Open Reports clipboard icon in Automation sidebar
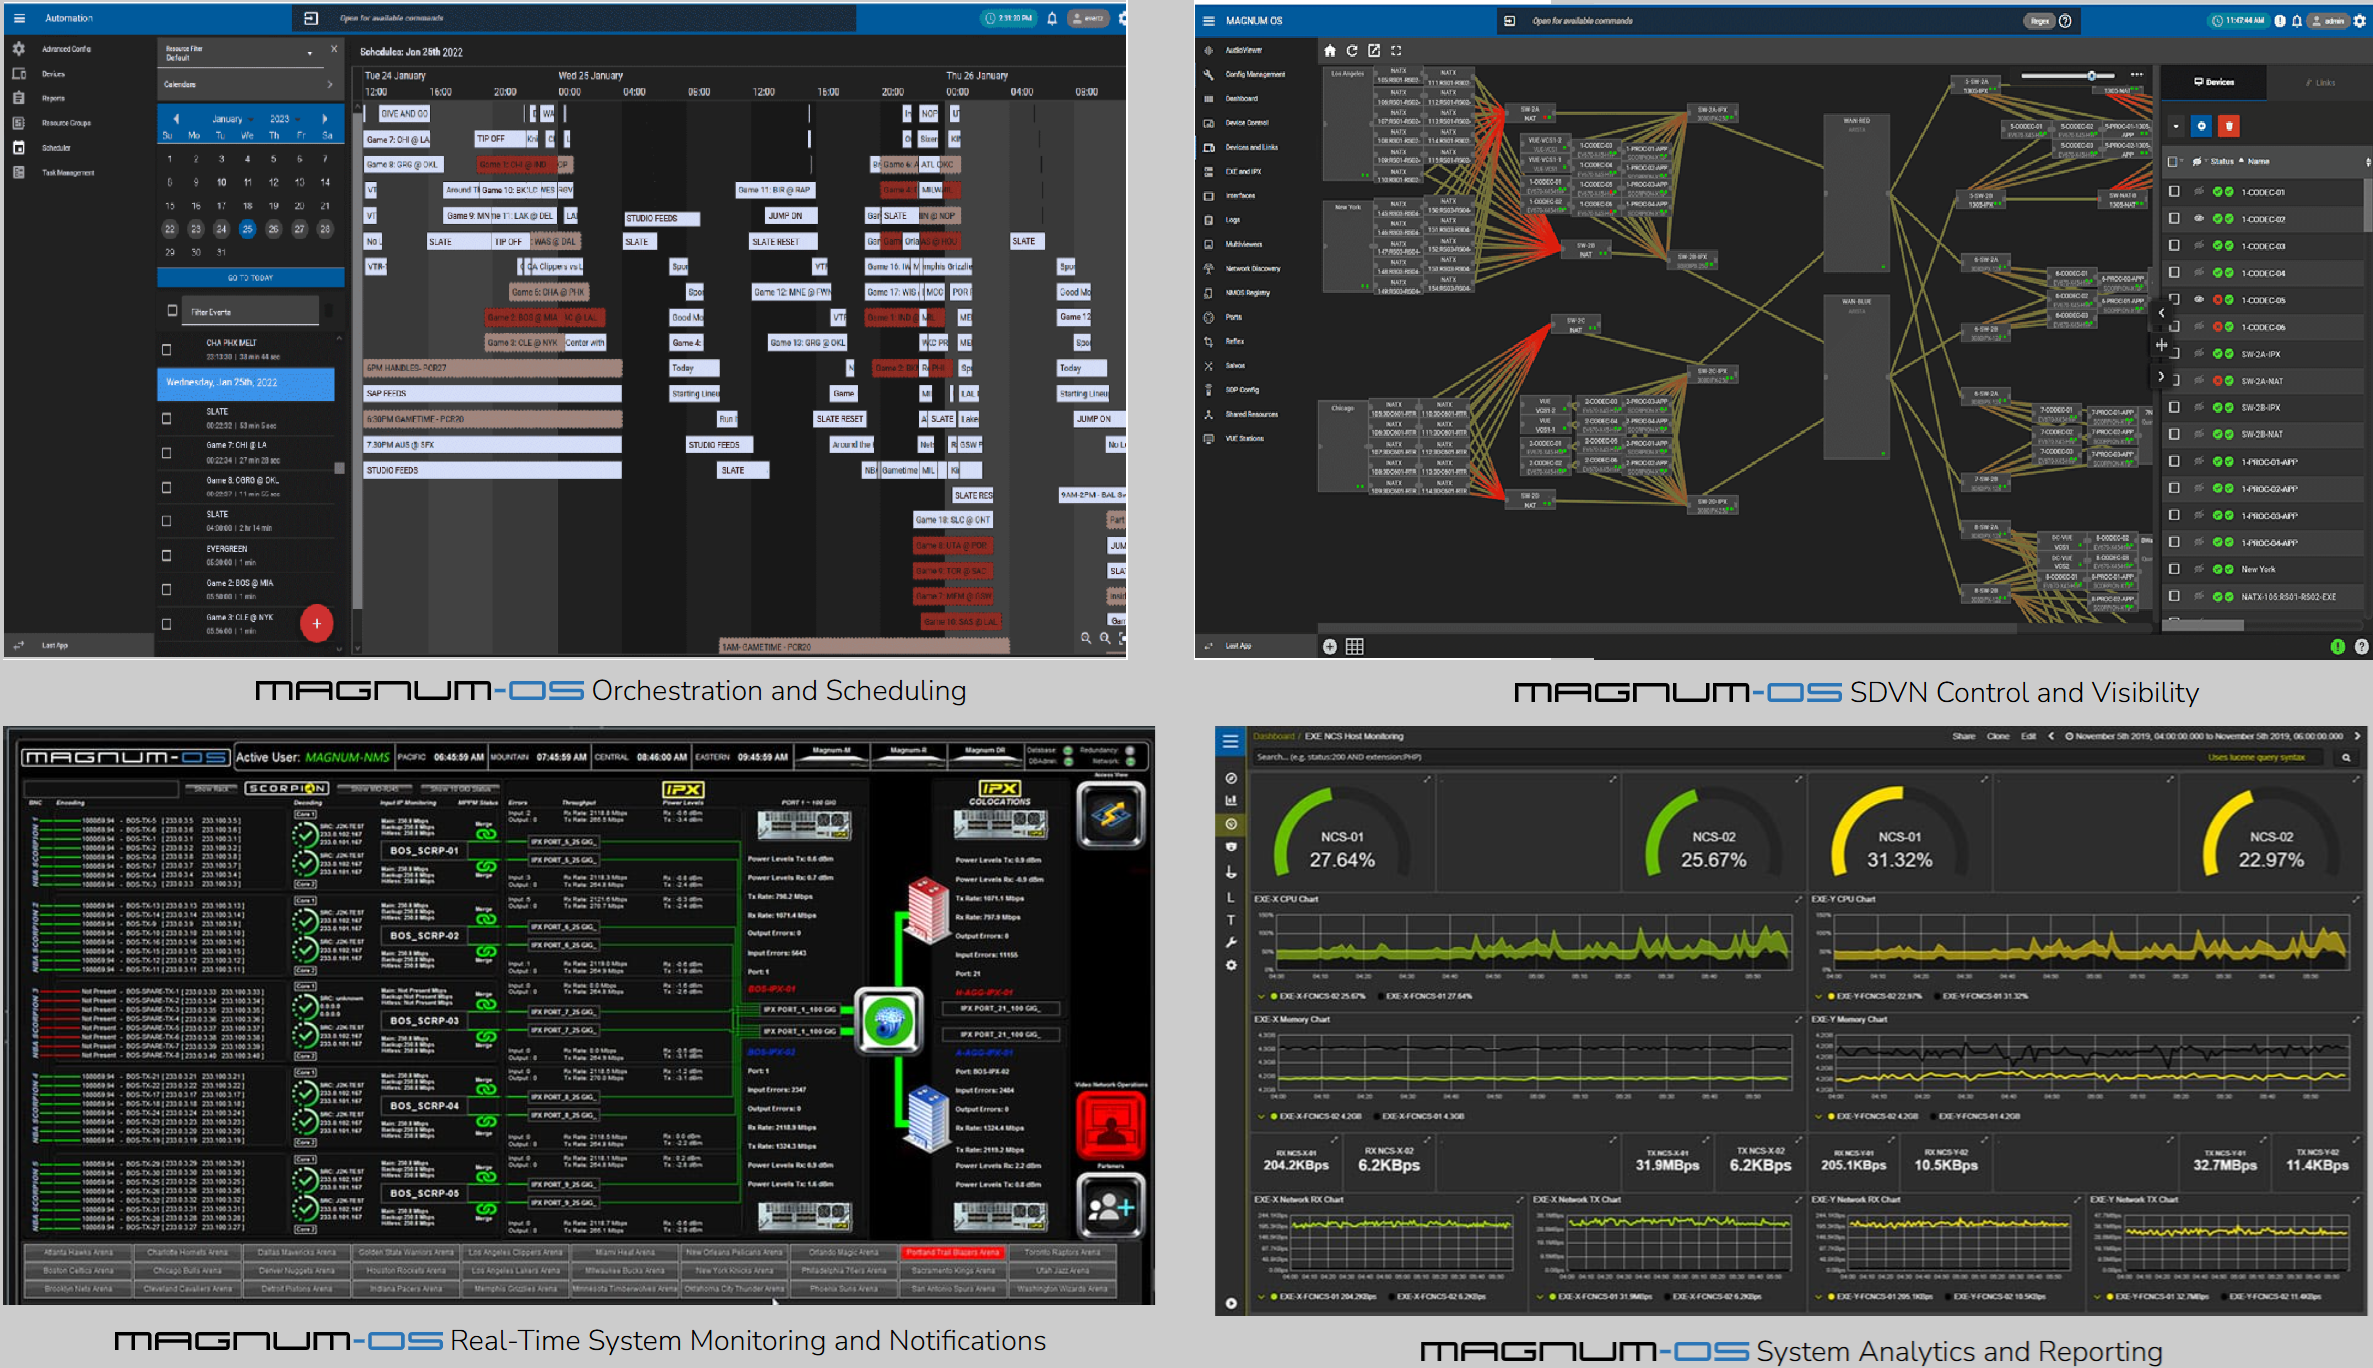2373x1368 pixels. pyautogui.click(x=18, y=98)
